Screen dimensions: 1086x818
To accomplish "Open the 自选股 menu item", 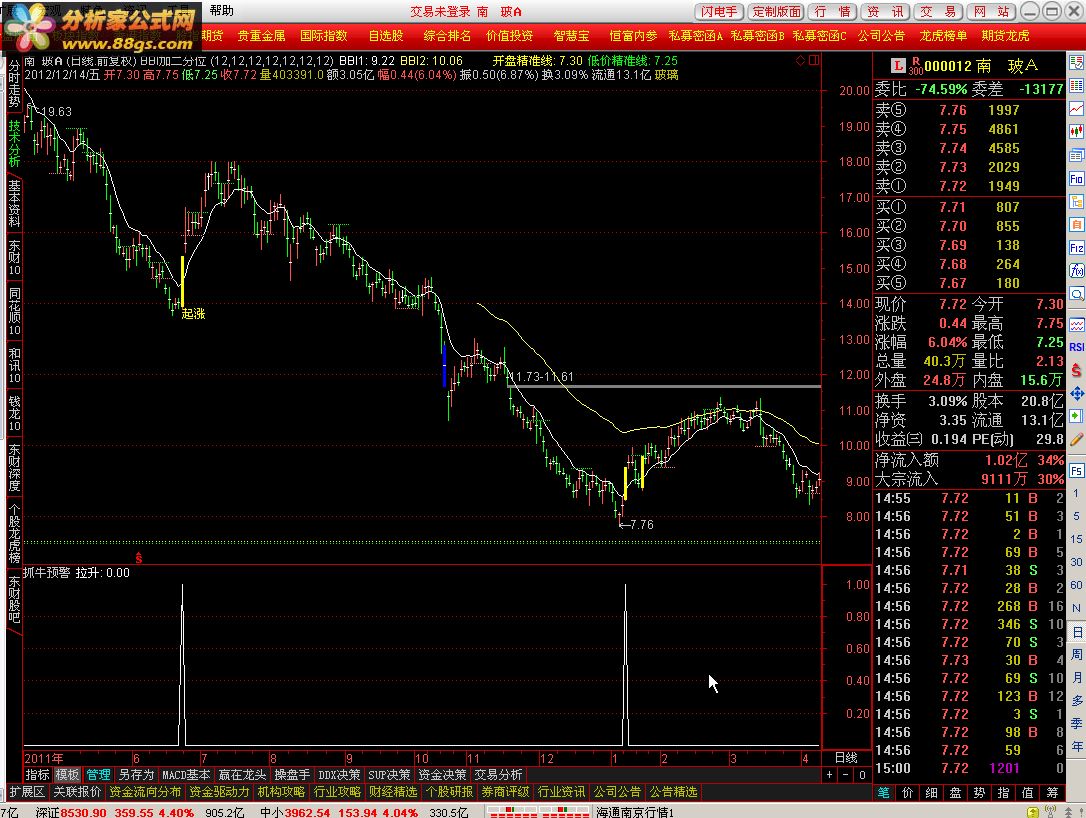I will pyautogui.click(x=385, y=35).
